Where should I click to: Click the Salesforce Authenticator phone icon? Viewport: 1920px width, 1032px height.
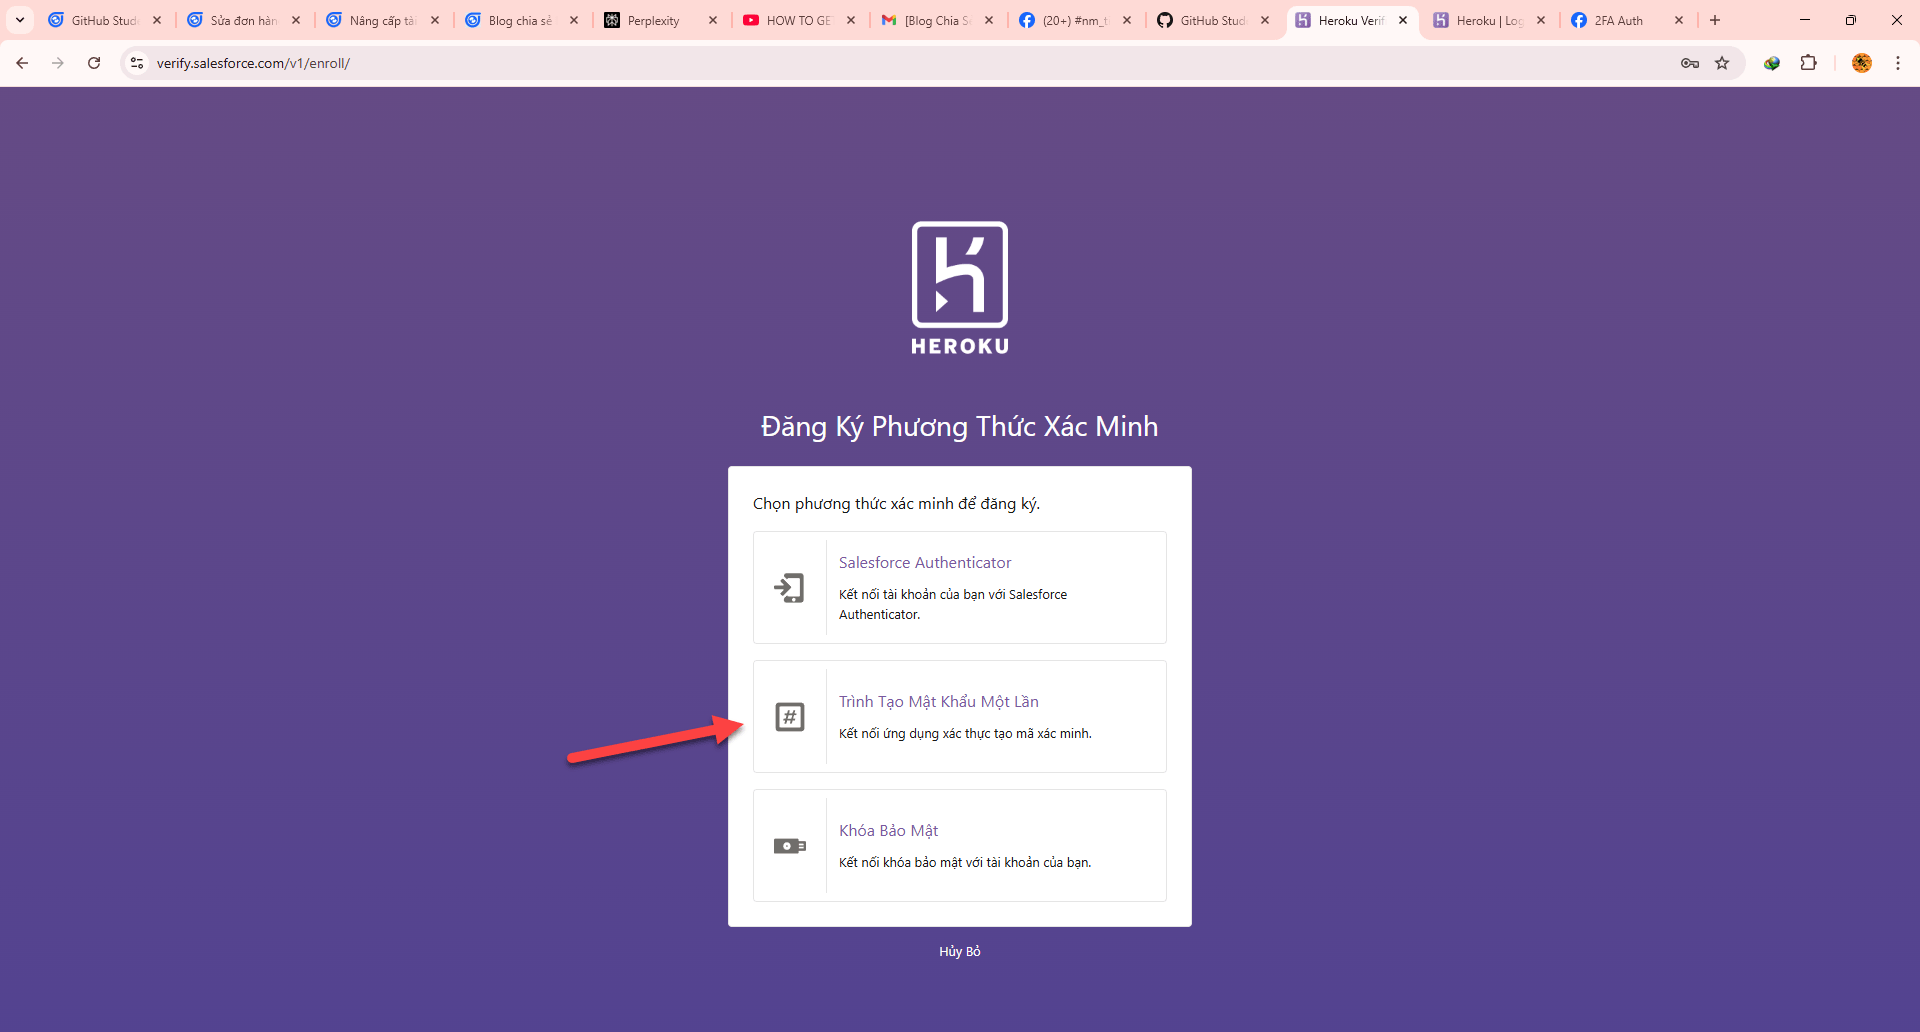pos(789,588)
